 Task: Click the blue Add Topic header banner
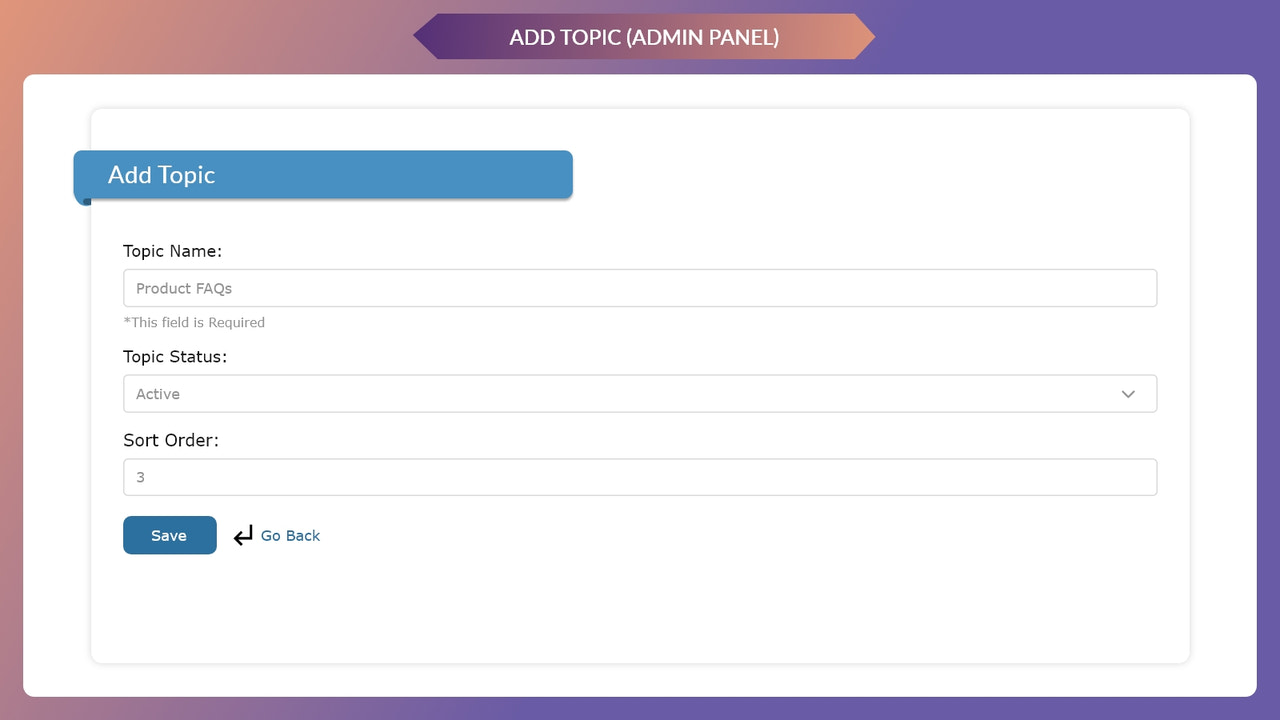point(322,174)
